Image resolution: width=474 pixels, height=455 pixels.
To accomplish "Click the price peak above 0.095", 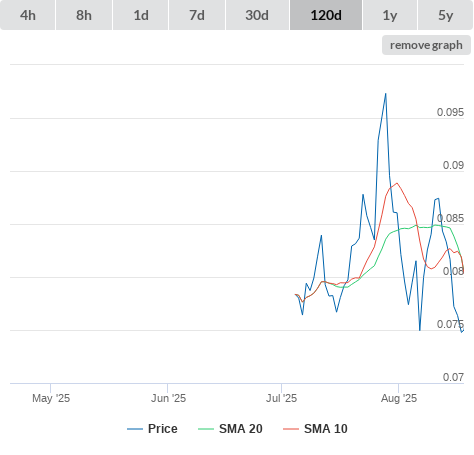I will pyautogui.click(x=386, y=94).
